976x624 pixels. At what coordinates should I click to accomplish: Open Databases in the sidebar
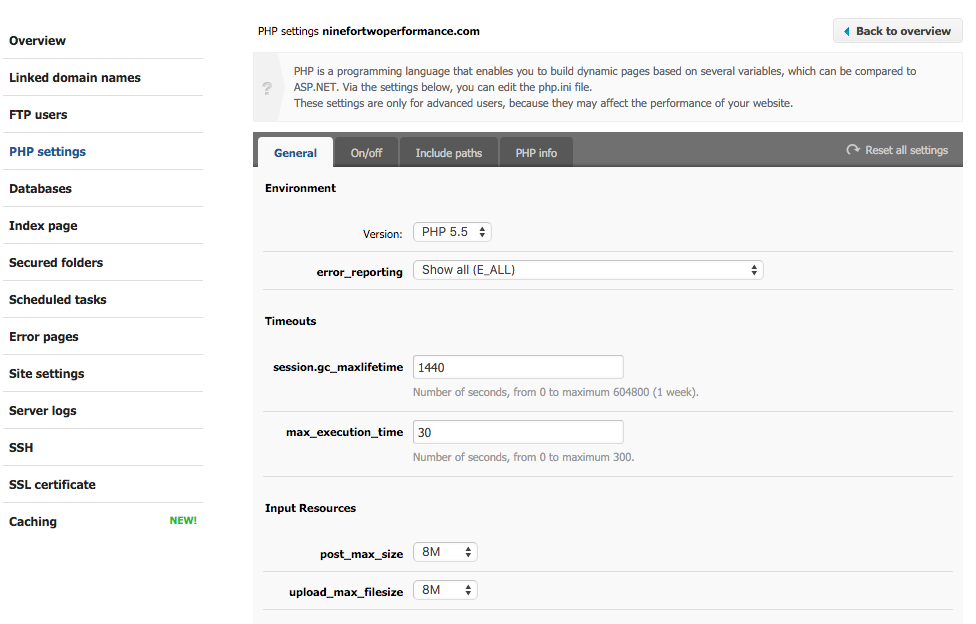pos(40,188)
